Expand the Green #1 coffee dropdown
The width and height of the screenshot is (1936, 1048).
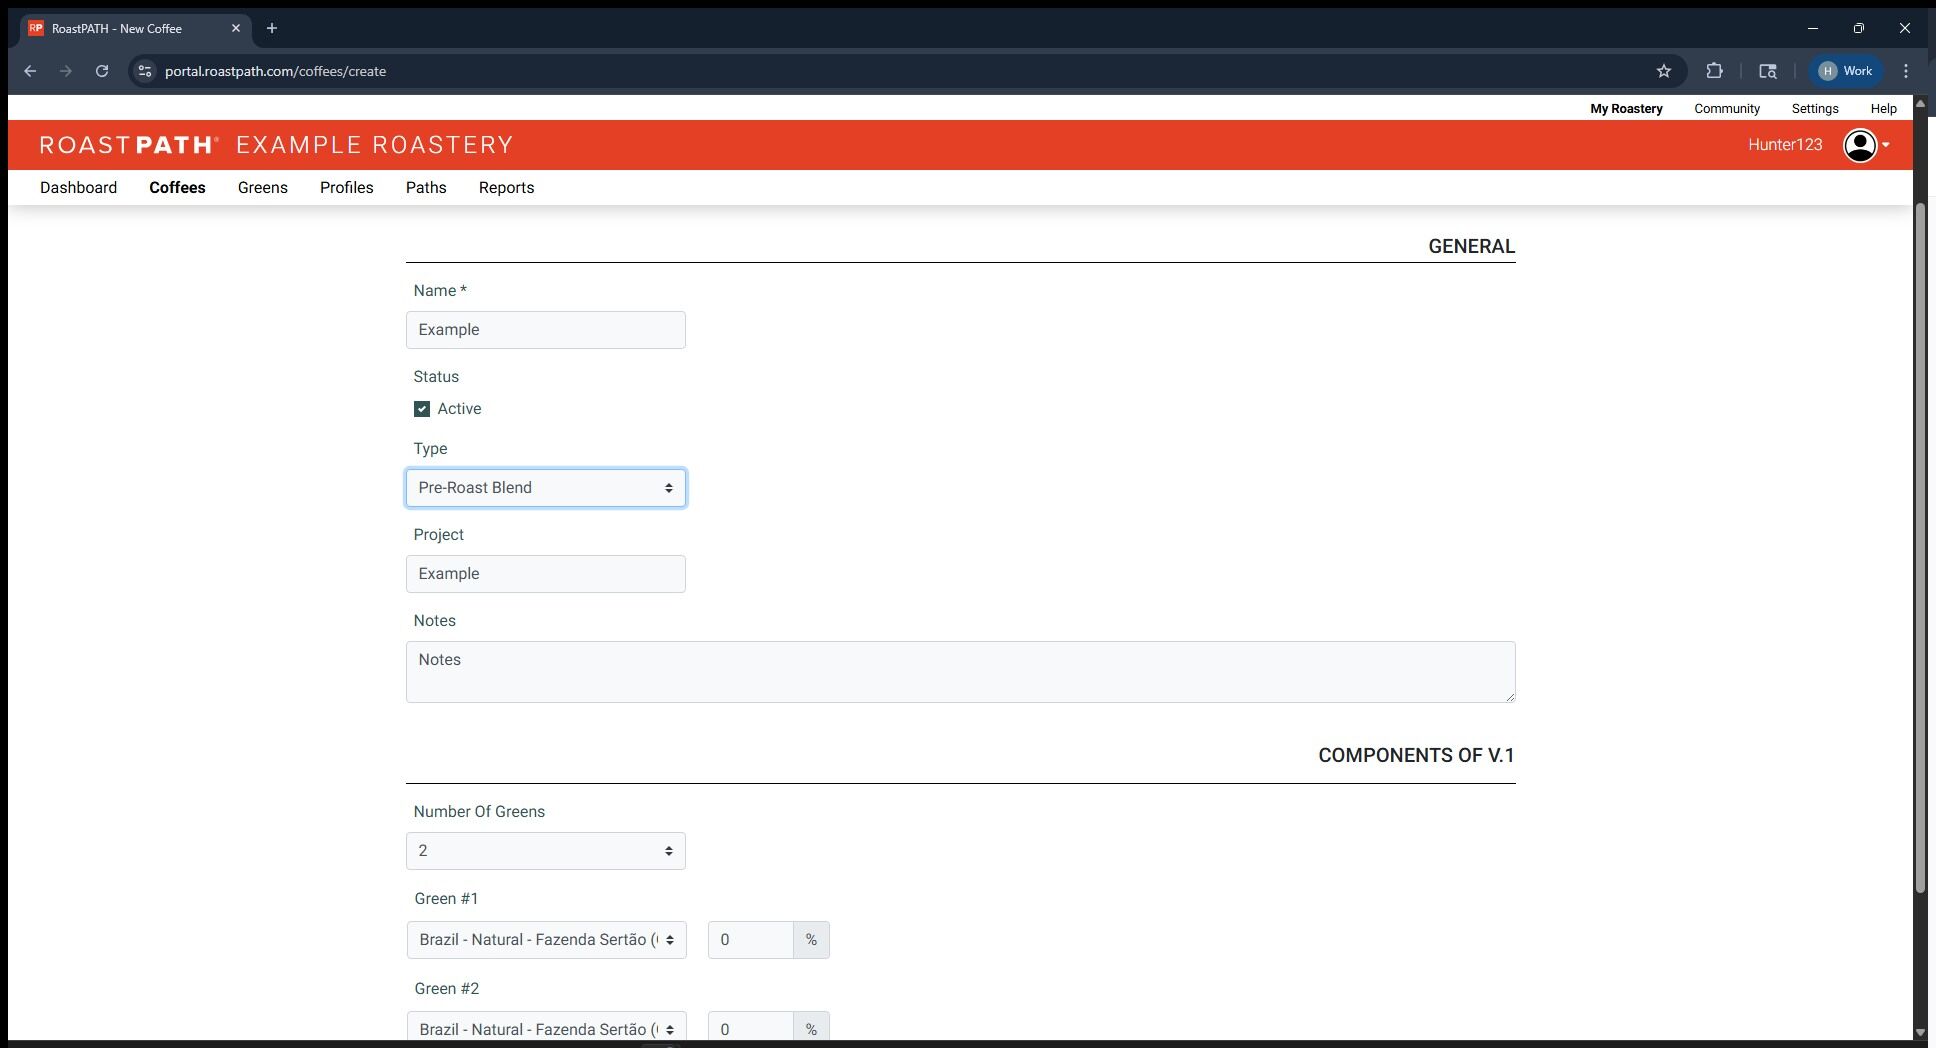(x=546, y=940)
